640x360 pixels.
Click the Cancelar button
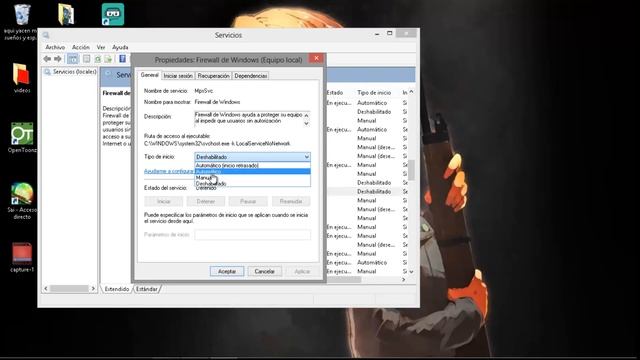click(x=264, y=271)
